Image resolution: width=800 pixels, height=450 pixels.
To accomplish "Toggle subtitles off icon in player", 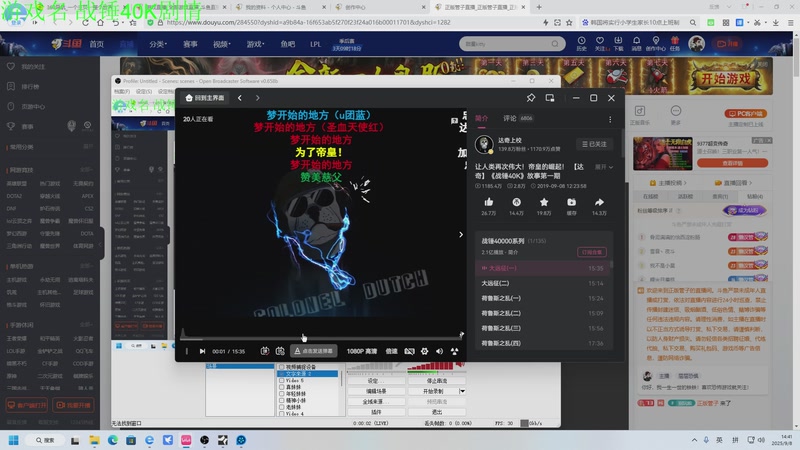I will (x=409, y=351).
